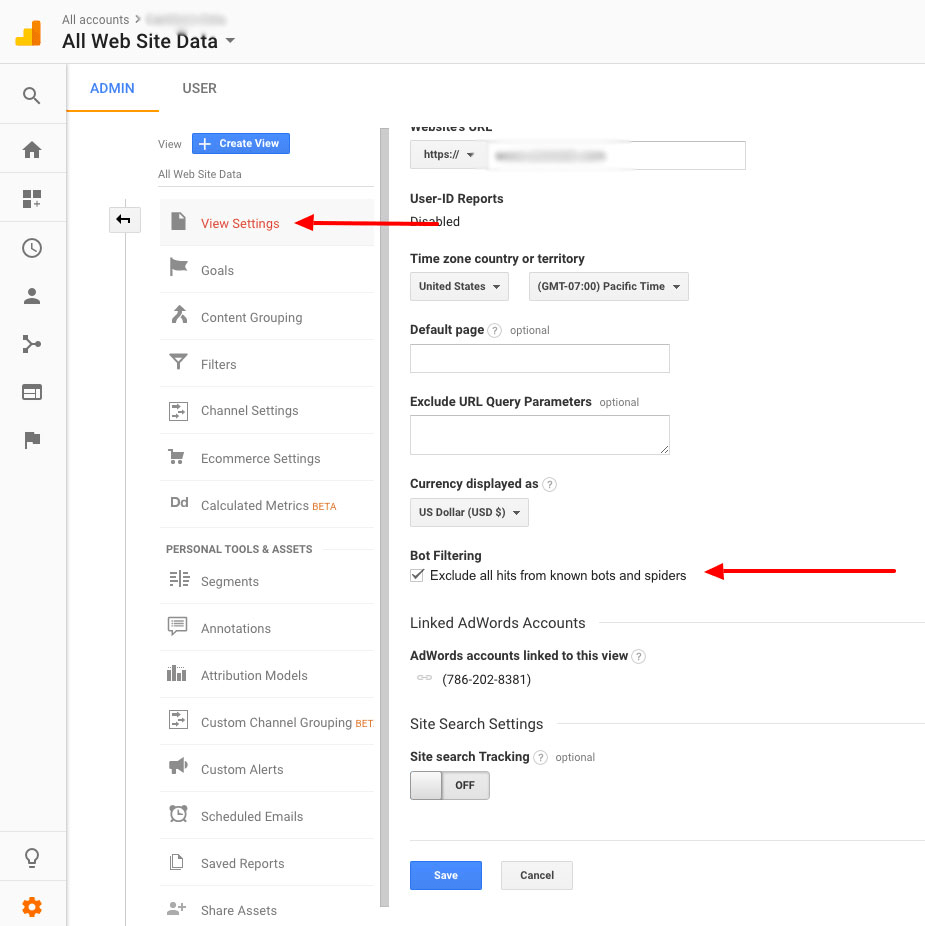Open the Pacific Time timezone dropdown
The image size is (925, 926).
click(608, 286)
